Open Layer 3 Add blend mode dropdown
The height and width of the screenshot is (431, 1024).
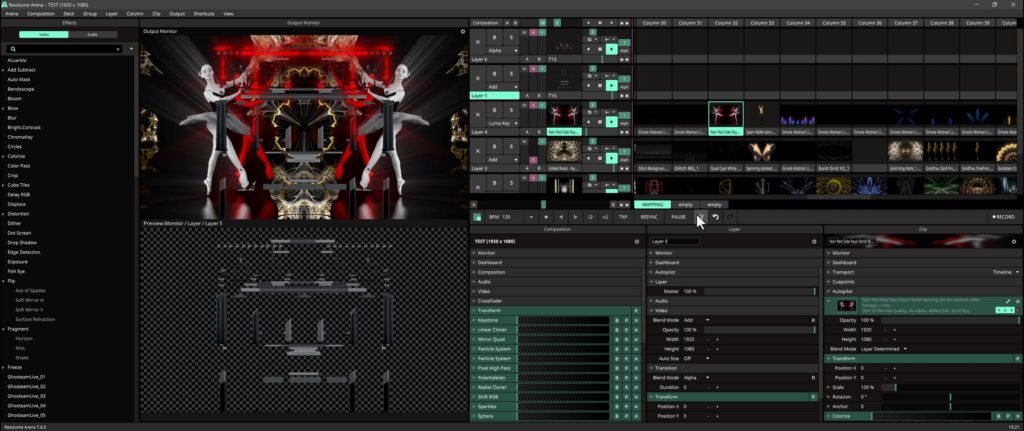[503, 159]
